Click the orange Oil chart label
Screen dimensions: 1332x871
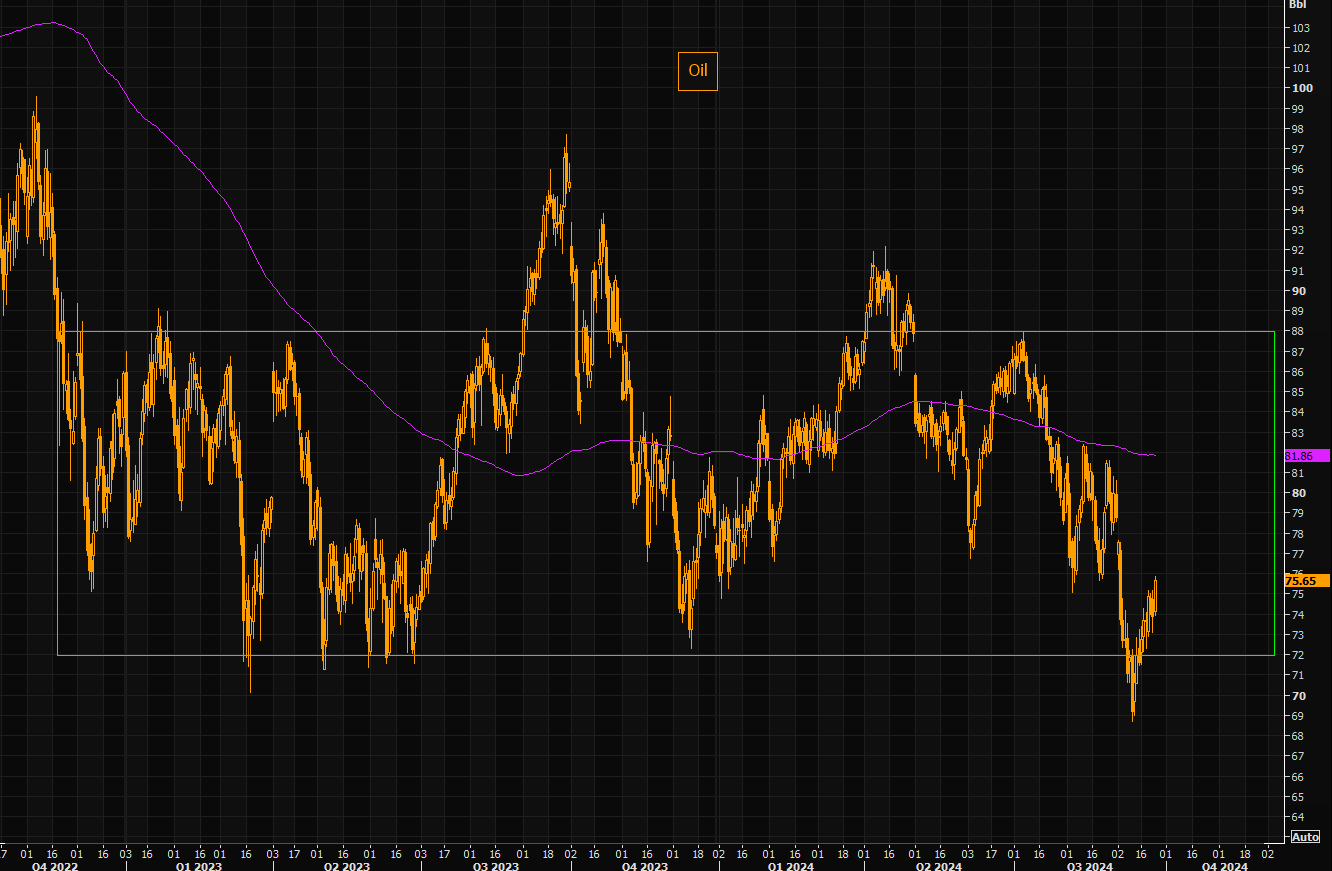pos(697,71)
